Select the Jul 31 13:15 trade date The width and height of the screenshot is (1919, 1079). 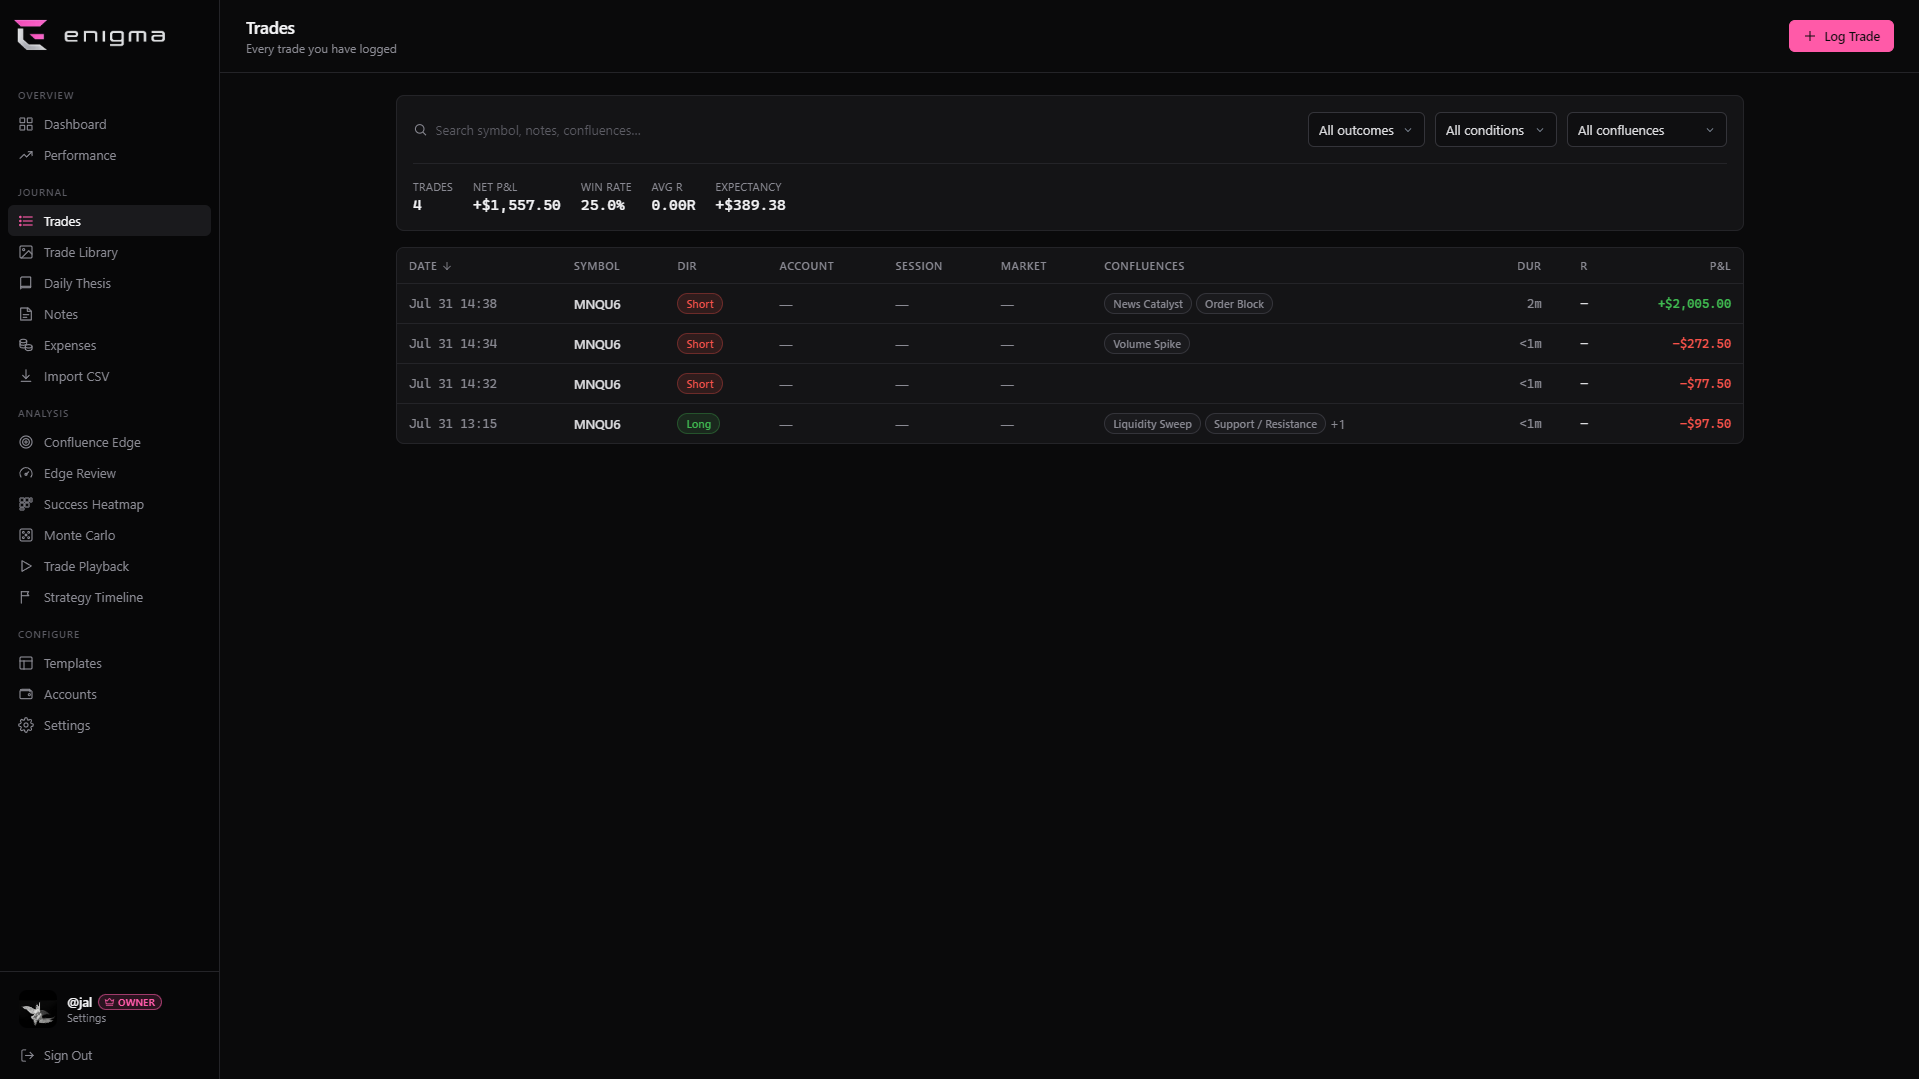(453, 424)
